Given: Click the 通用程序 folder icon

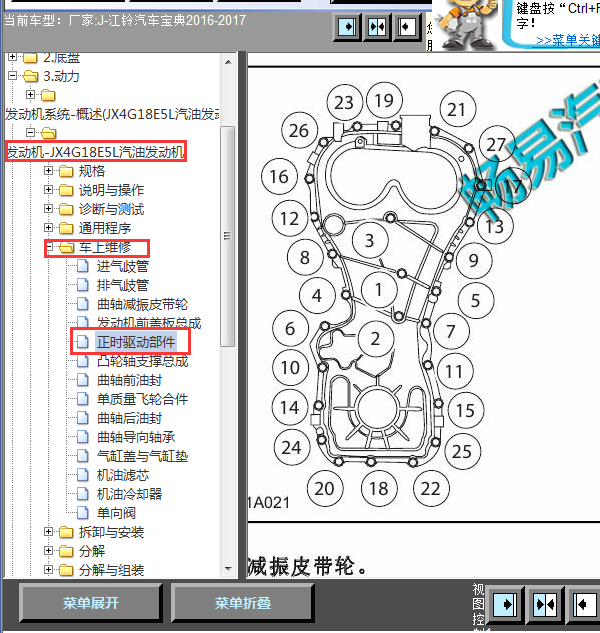Looking at the screenshot, I should (x=66, y=228).
